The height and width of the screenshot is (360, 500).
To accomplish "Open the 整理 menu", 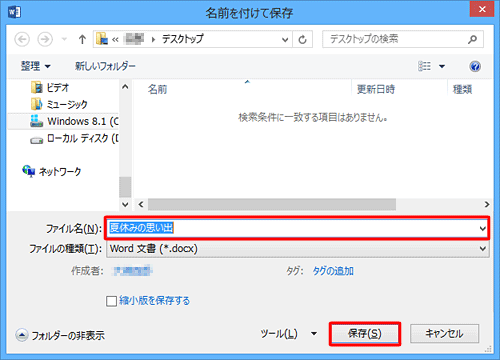I will [36, 66].
